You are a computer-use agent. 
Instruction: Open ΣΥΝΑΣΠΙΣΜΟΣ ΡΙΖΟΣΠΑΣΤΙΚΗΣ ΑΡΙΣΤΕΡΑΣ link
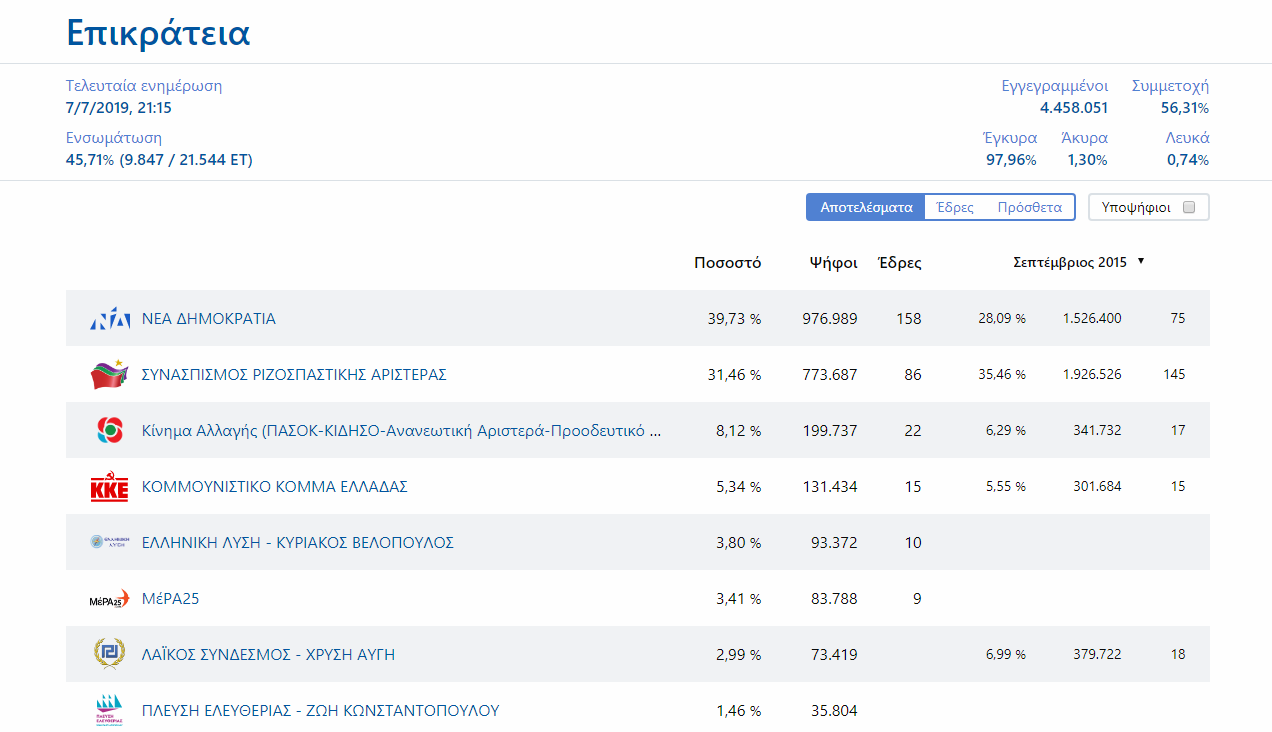coord(294,375)
